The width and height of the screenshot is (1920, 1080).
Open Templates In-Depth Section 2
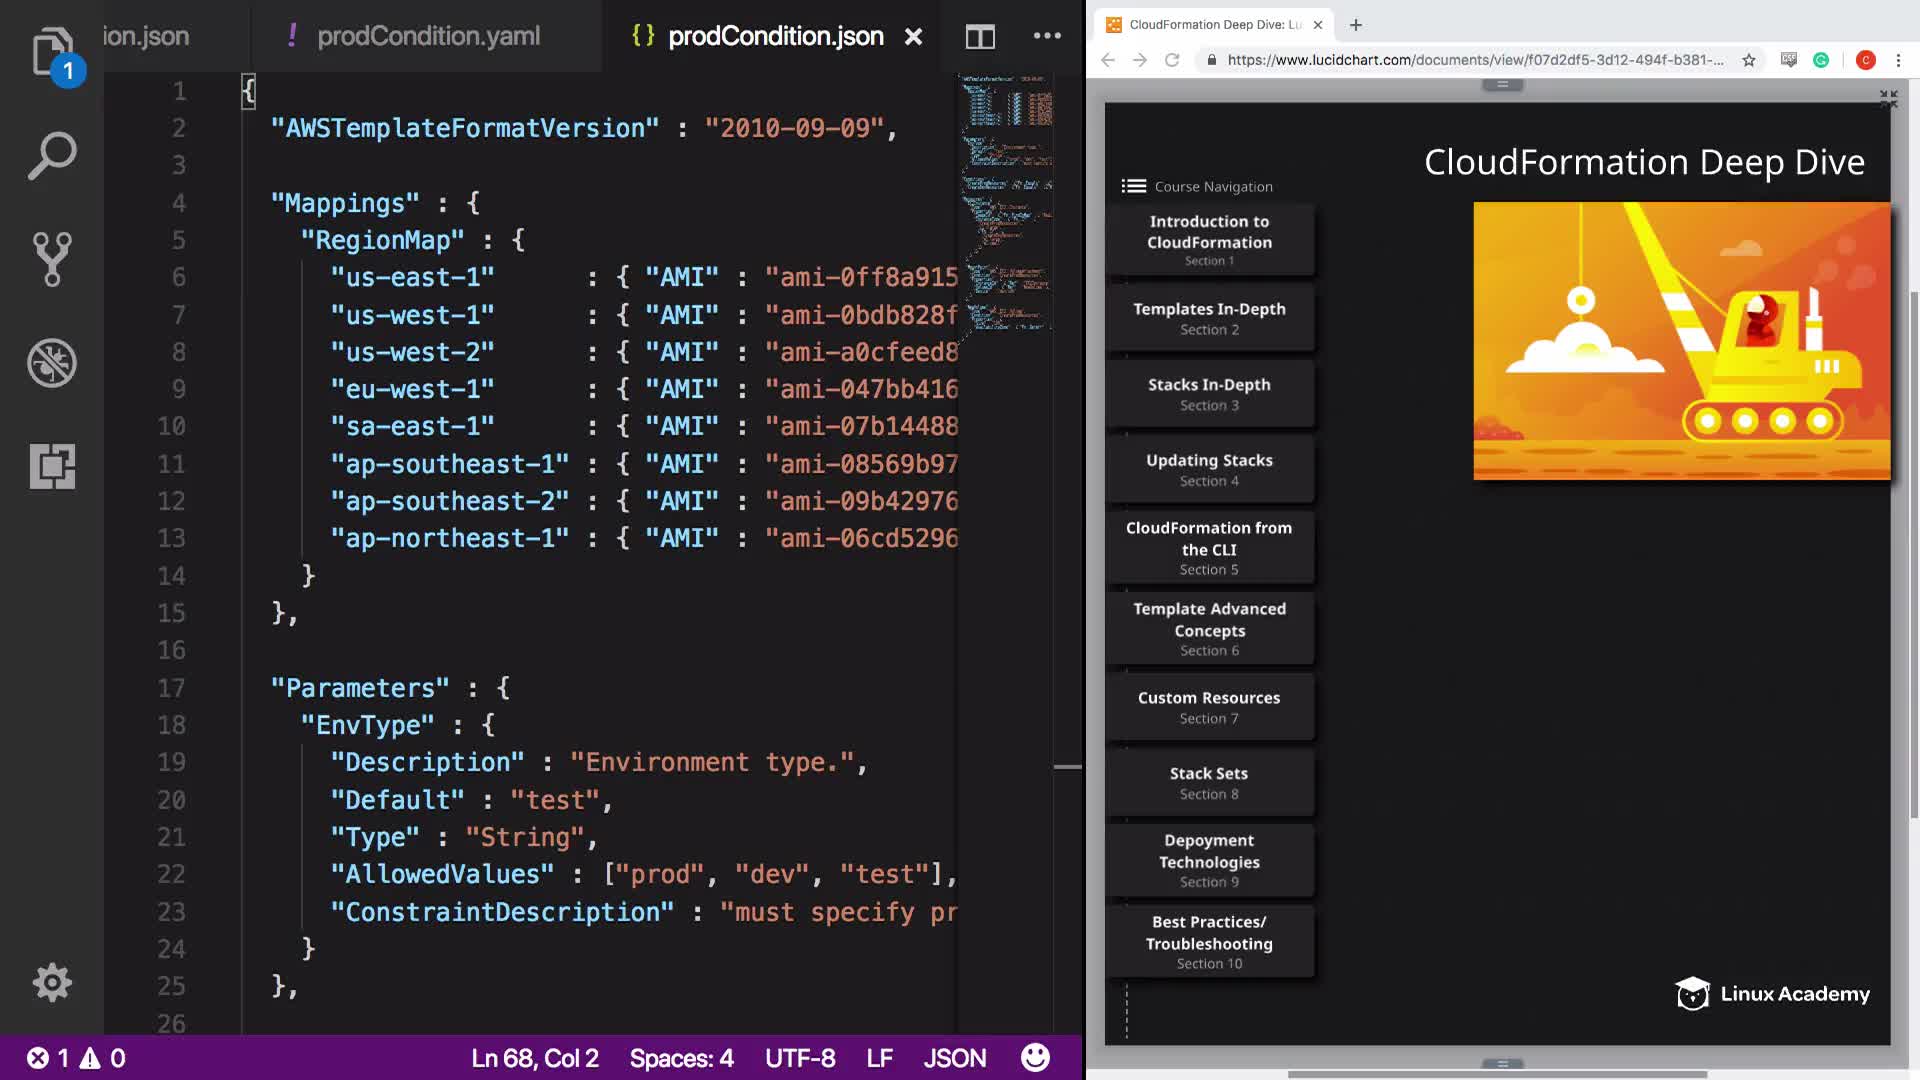[1209, 318]
